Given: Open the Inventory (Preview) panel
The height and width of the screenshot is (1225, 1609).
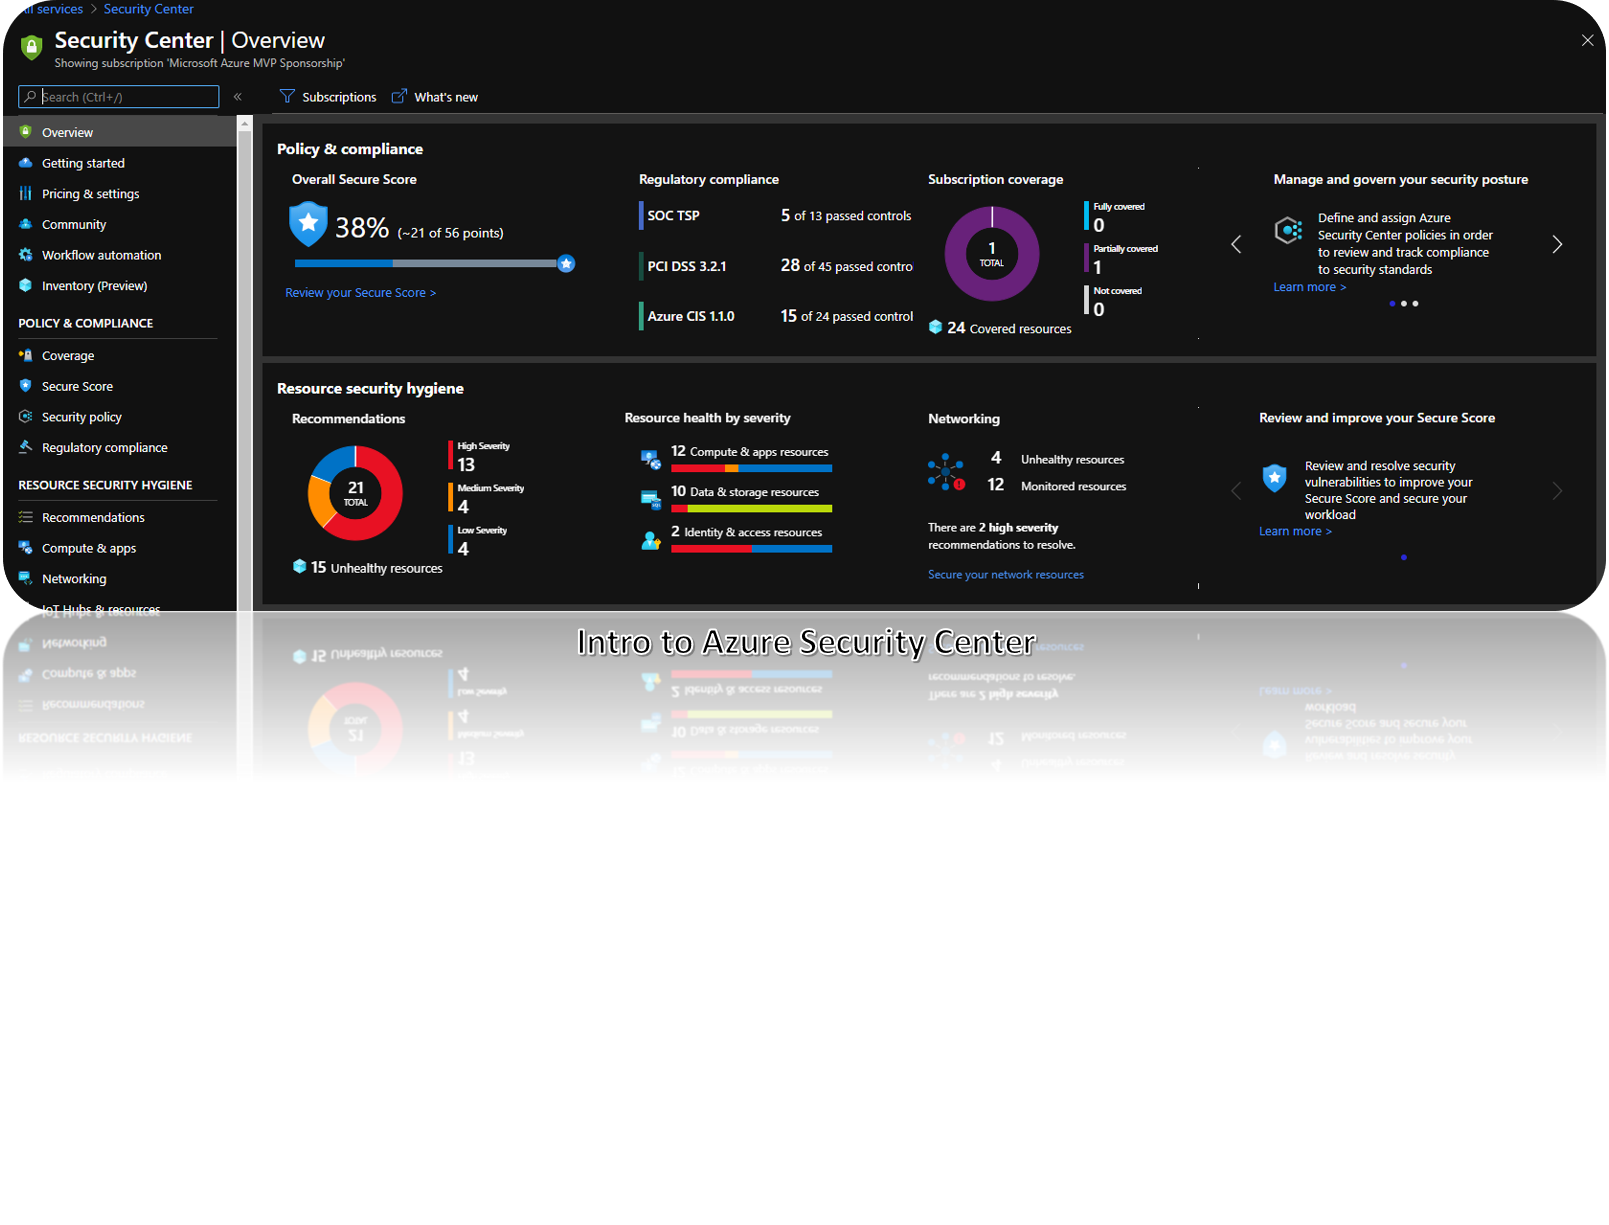Looking at the screenshot, I should click(95, 286).
